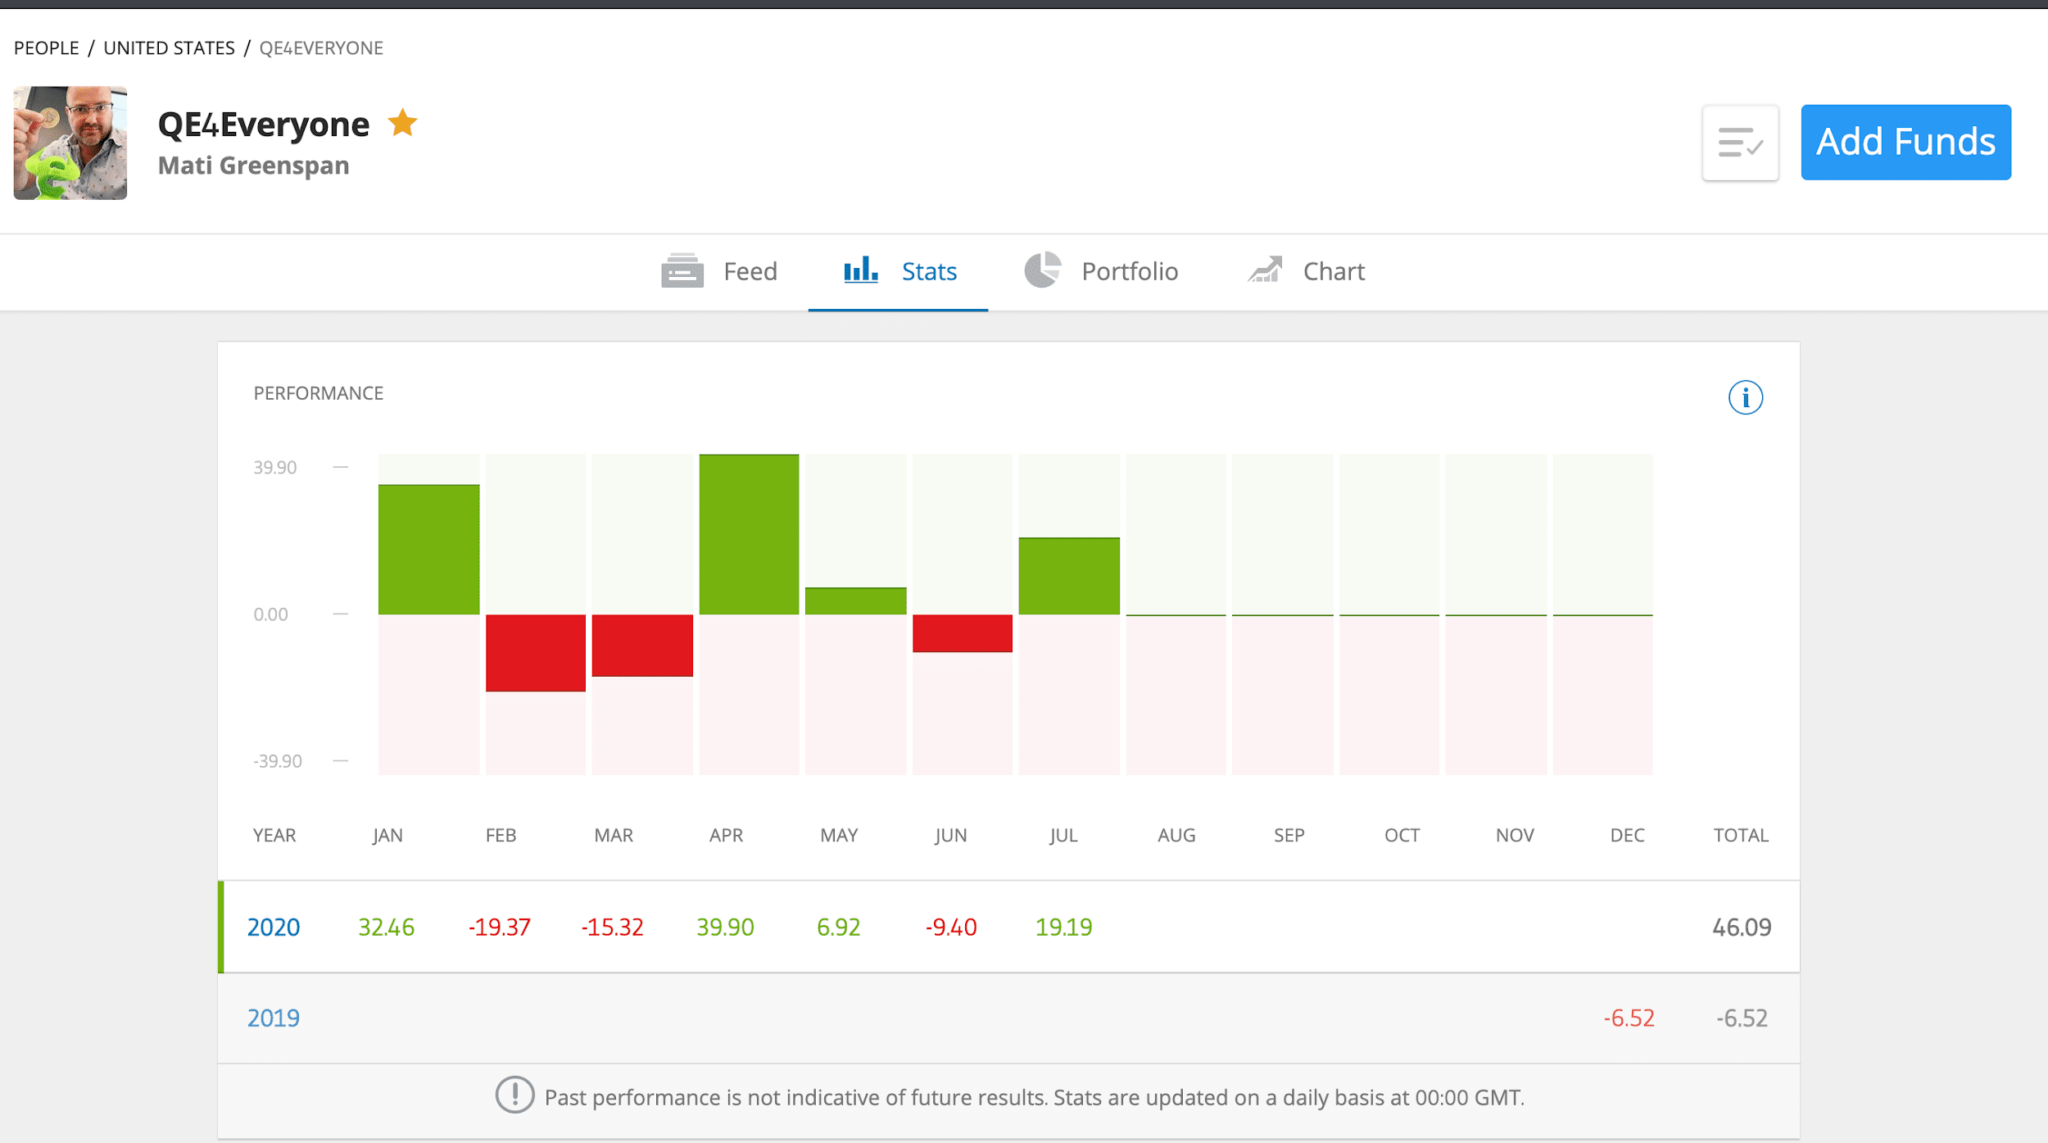Click Mati Greenspan profile photo
Image resolution: width=2048 pixels, height=1143 pixels.
[70, 143]
